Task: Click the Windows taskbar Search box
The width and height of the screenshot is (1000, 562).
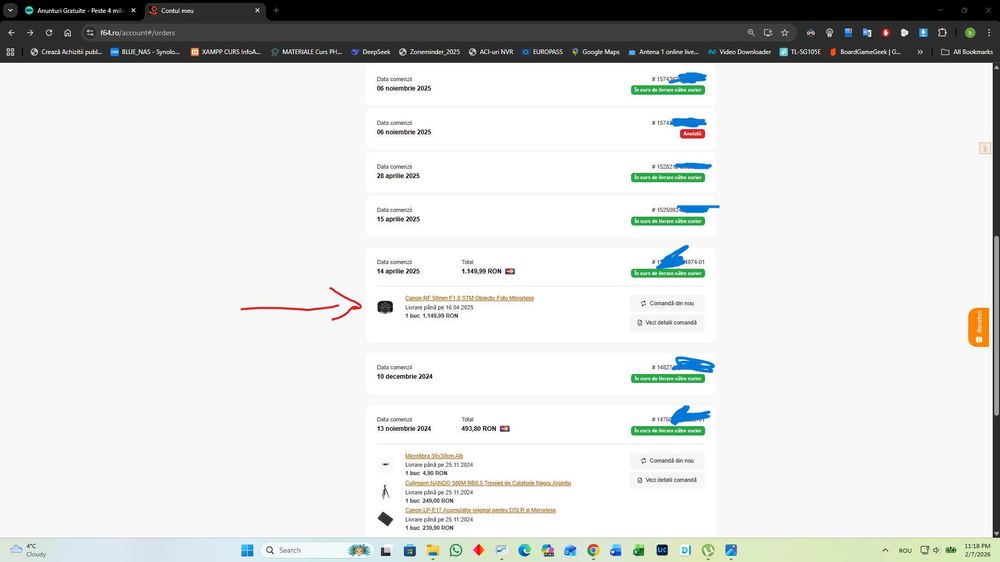Action: pos(316,550)
